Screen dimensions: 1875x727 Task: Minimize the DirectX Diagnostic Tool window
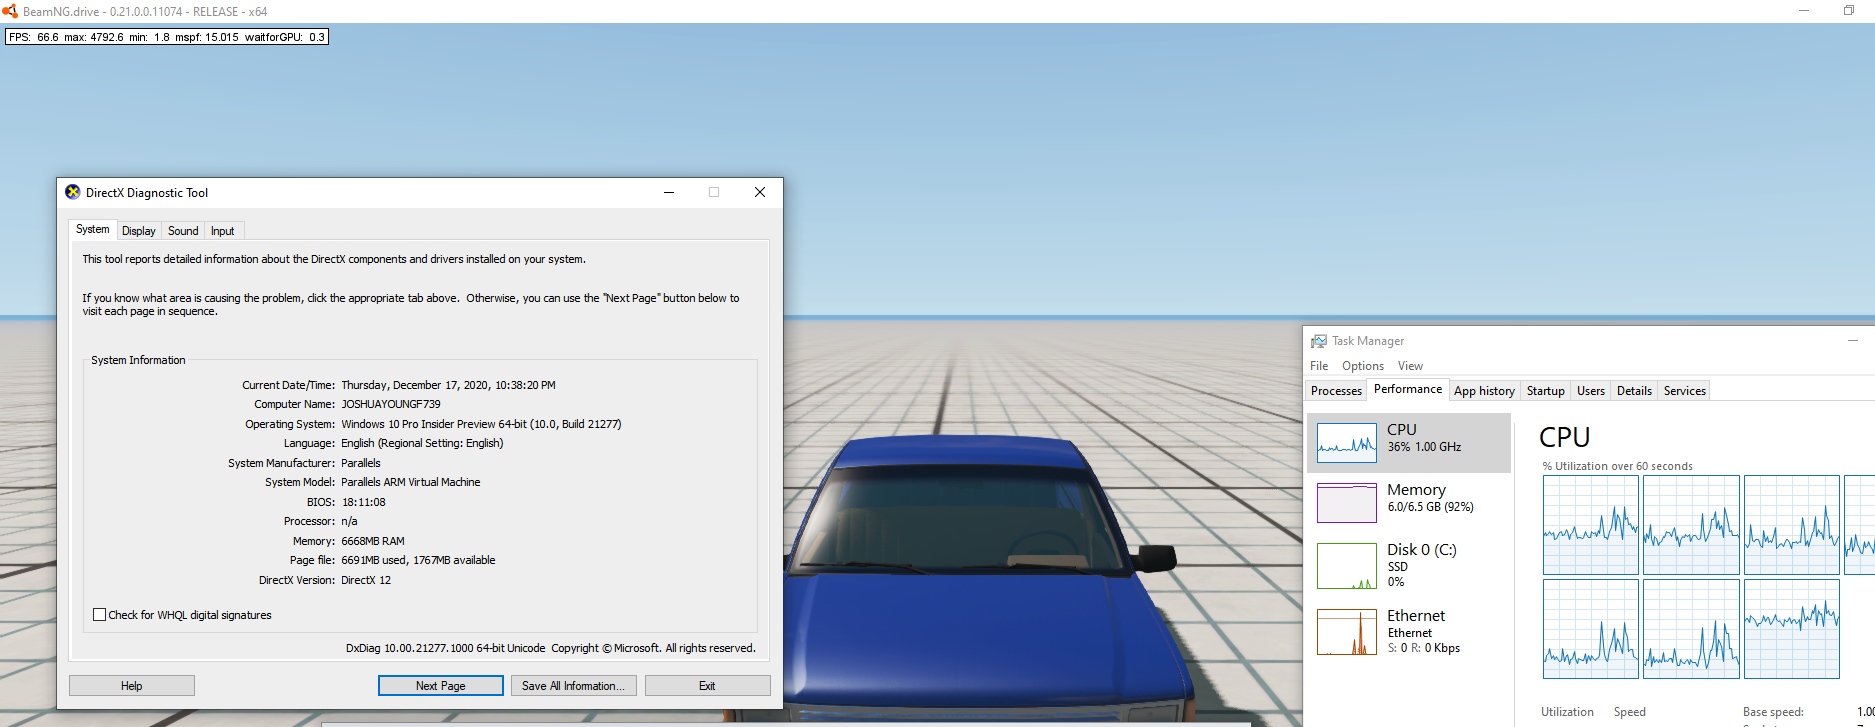coord(669,192)
